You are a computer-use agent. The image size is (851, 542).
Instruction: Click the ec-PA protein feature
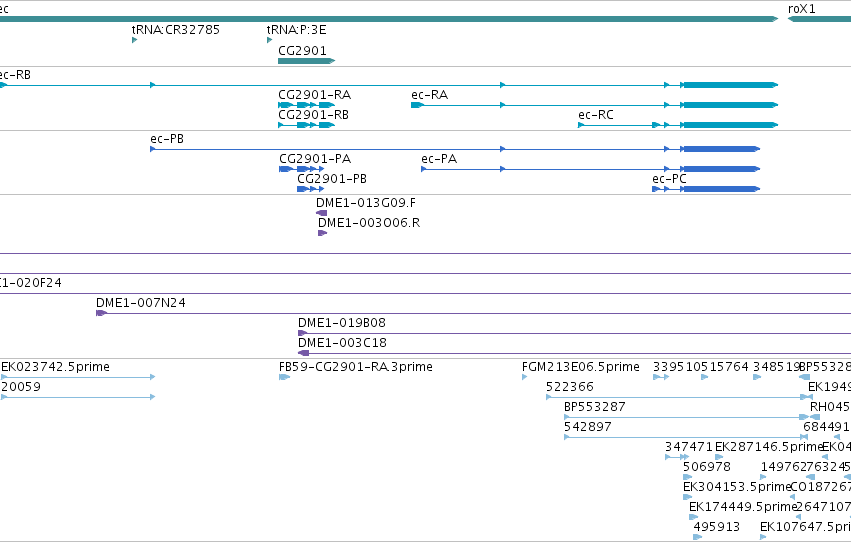[590, 169]
